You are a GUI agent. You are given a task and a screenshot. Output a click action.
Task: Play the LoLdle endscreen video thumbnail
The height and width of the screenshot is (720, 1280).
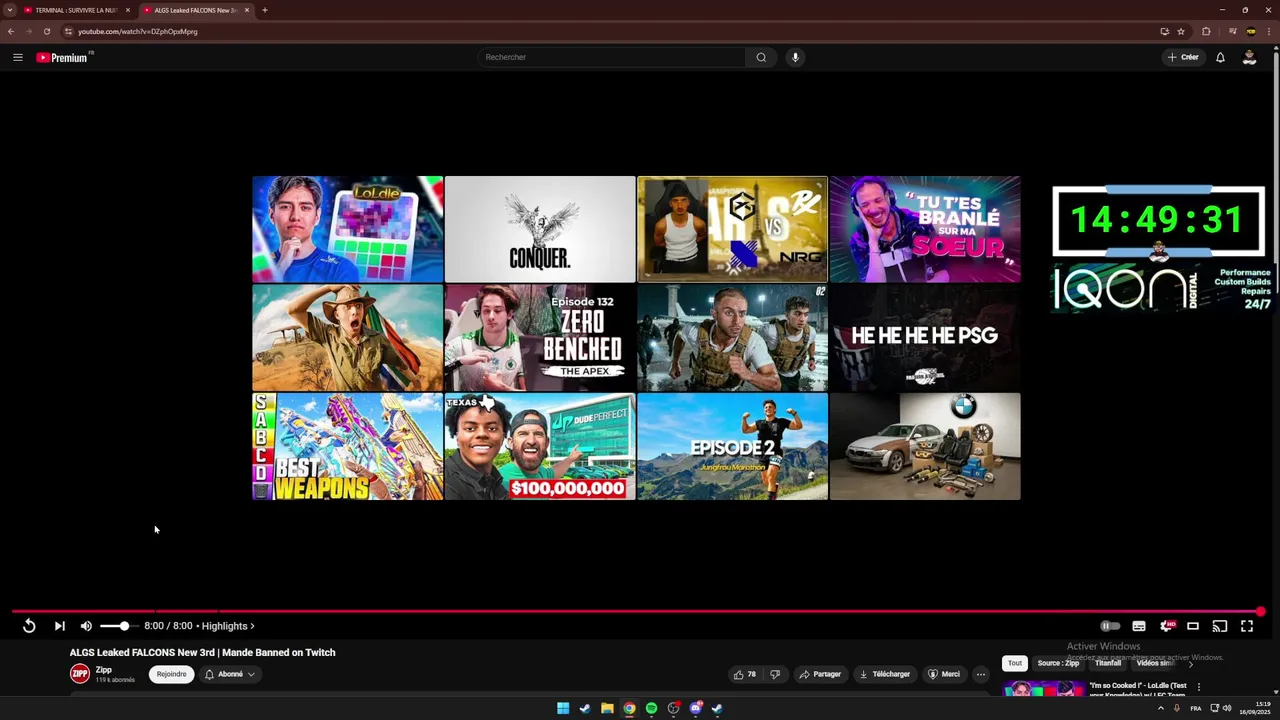click(347, 229)
